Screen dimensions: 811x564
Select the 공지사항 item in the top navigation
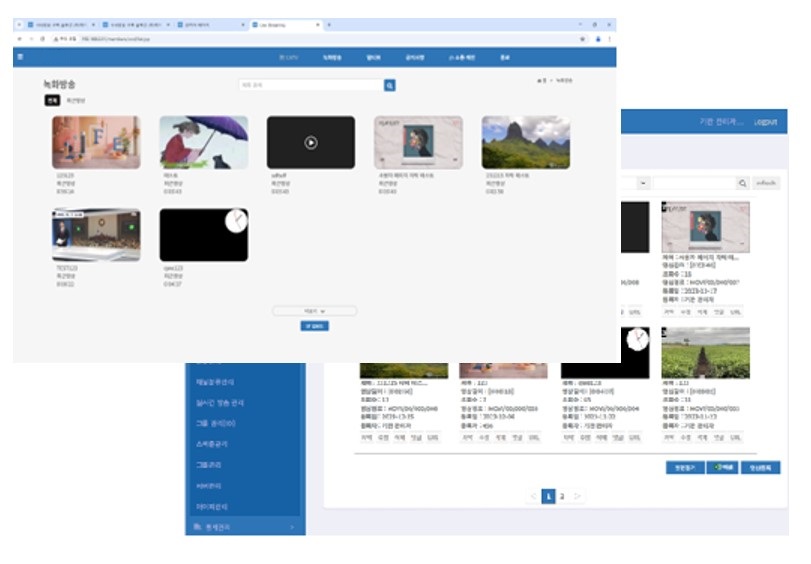[x=415, y=57]
